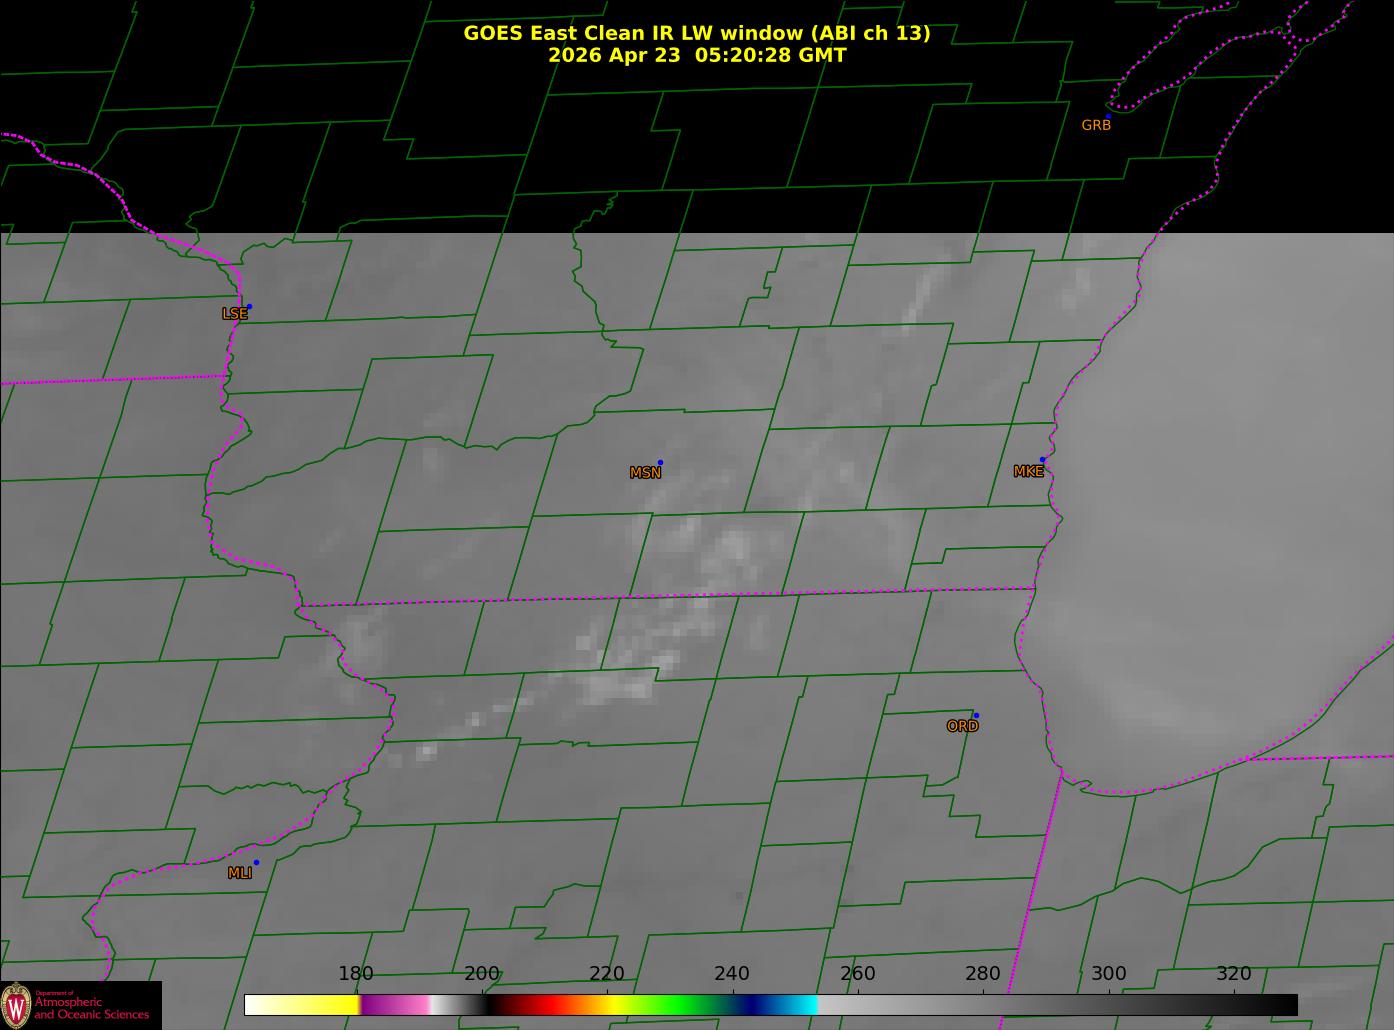1394x1030 pixels.
Task: Click the MKE station marker
Action: (x=1042, y=460)
